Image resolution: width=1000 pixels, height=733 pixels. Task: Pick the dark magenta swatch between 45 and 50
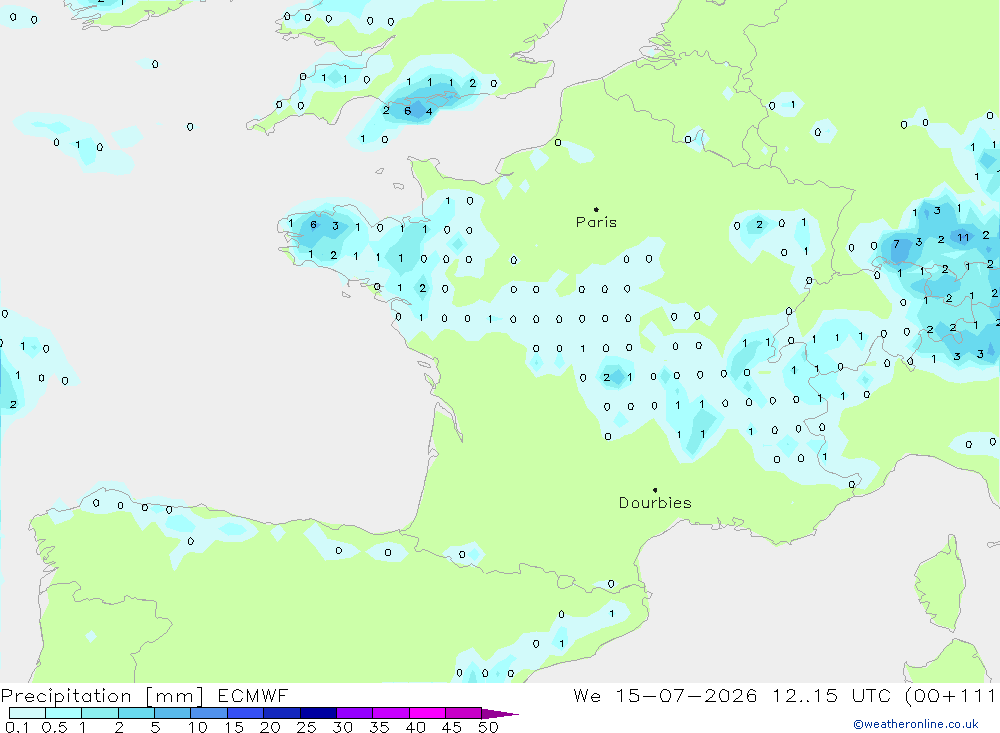tap(463, 713)
